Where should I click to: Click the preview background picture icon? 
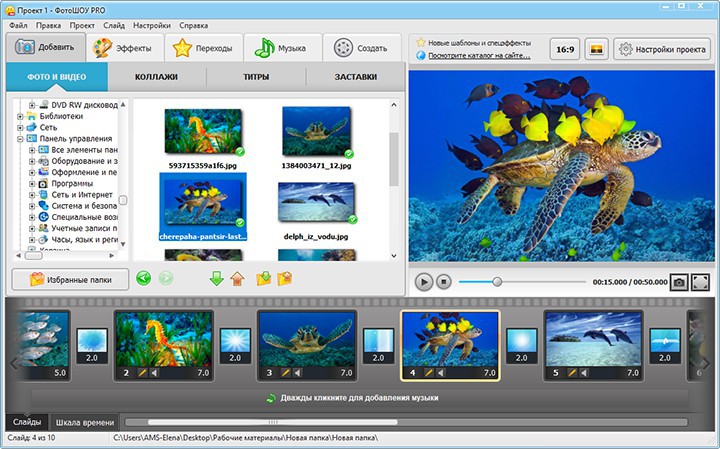click(x=596, y=49)
